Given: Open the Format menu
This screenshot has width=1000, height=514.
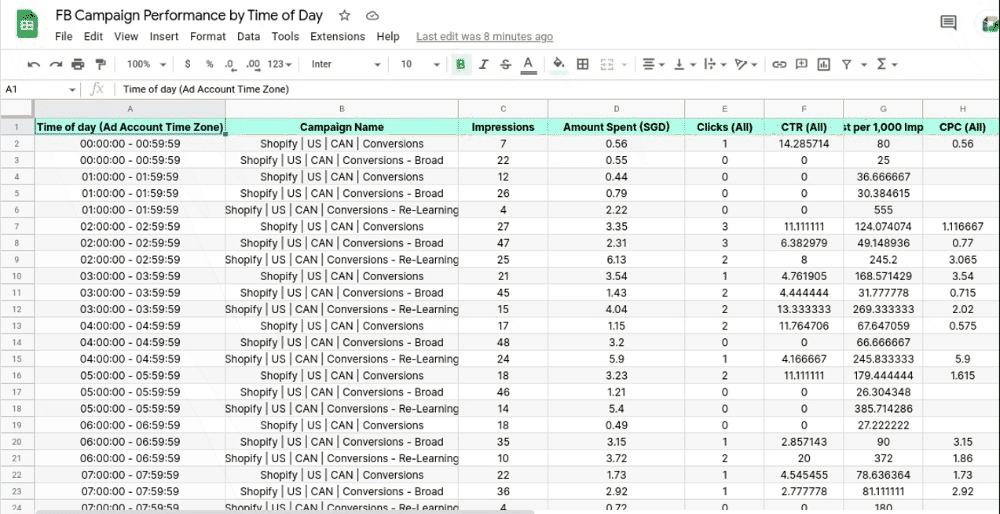Looking at the screenshot, I should click(x=208, y=36).
